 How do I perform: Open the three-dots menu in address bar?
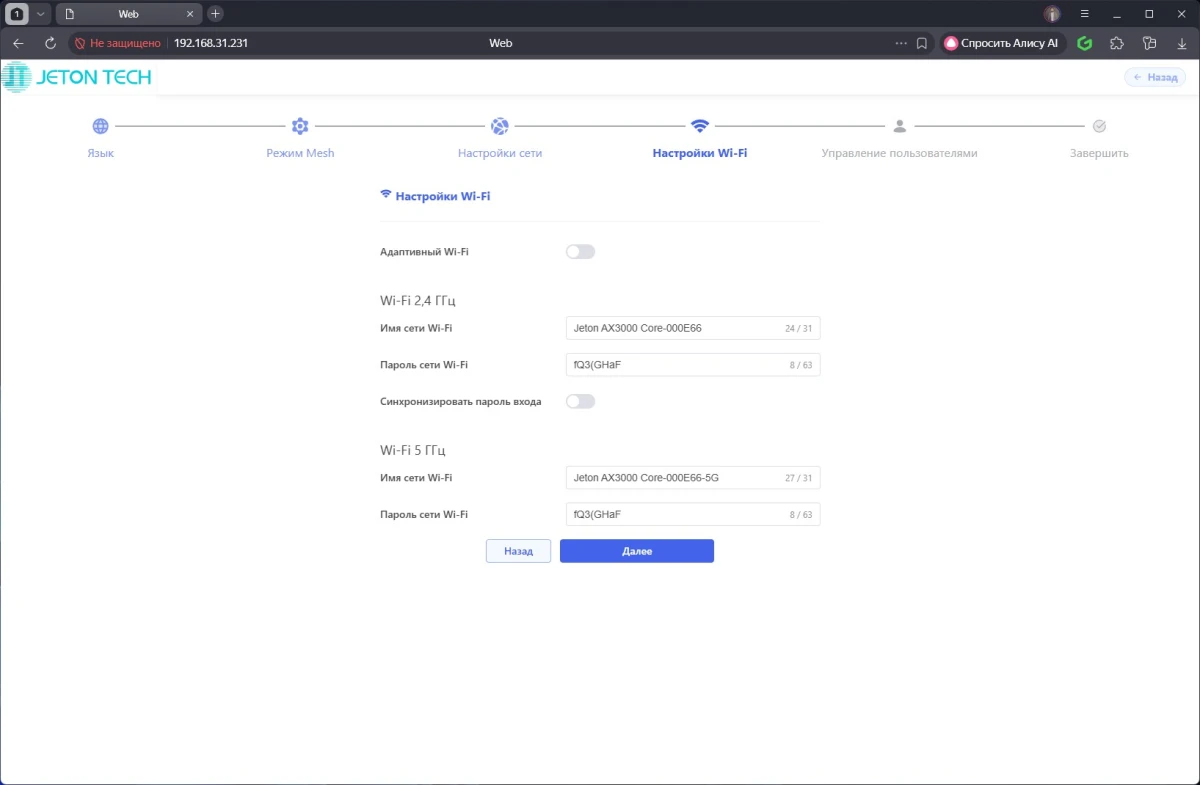pyautogui.click(x=900, y=44)
